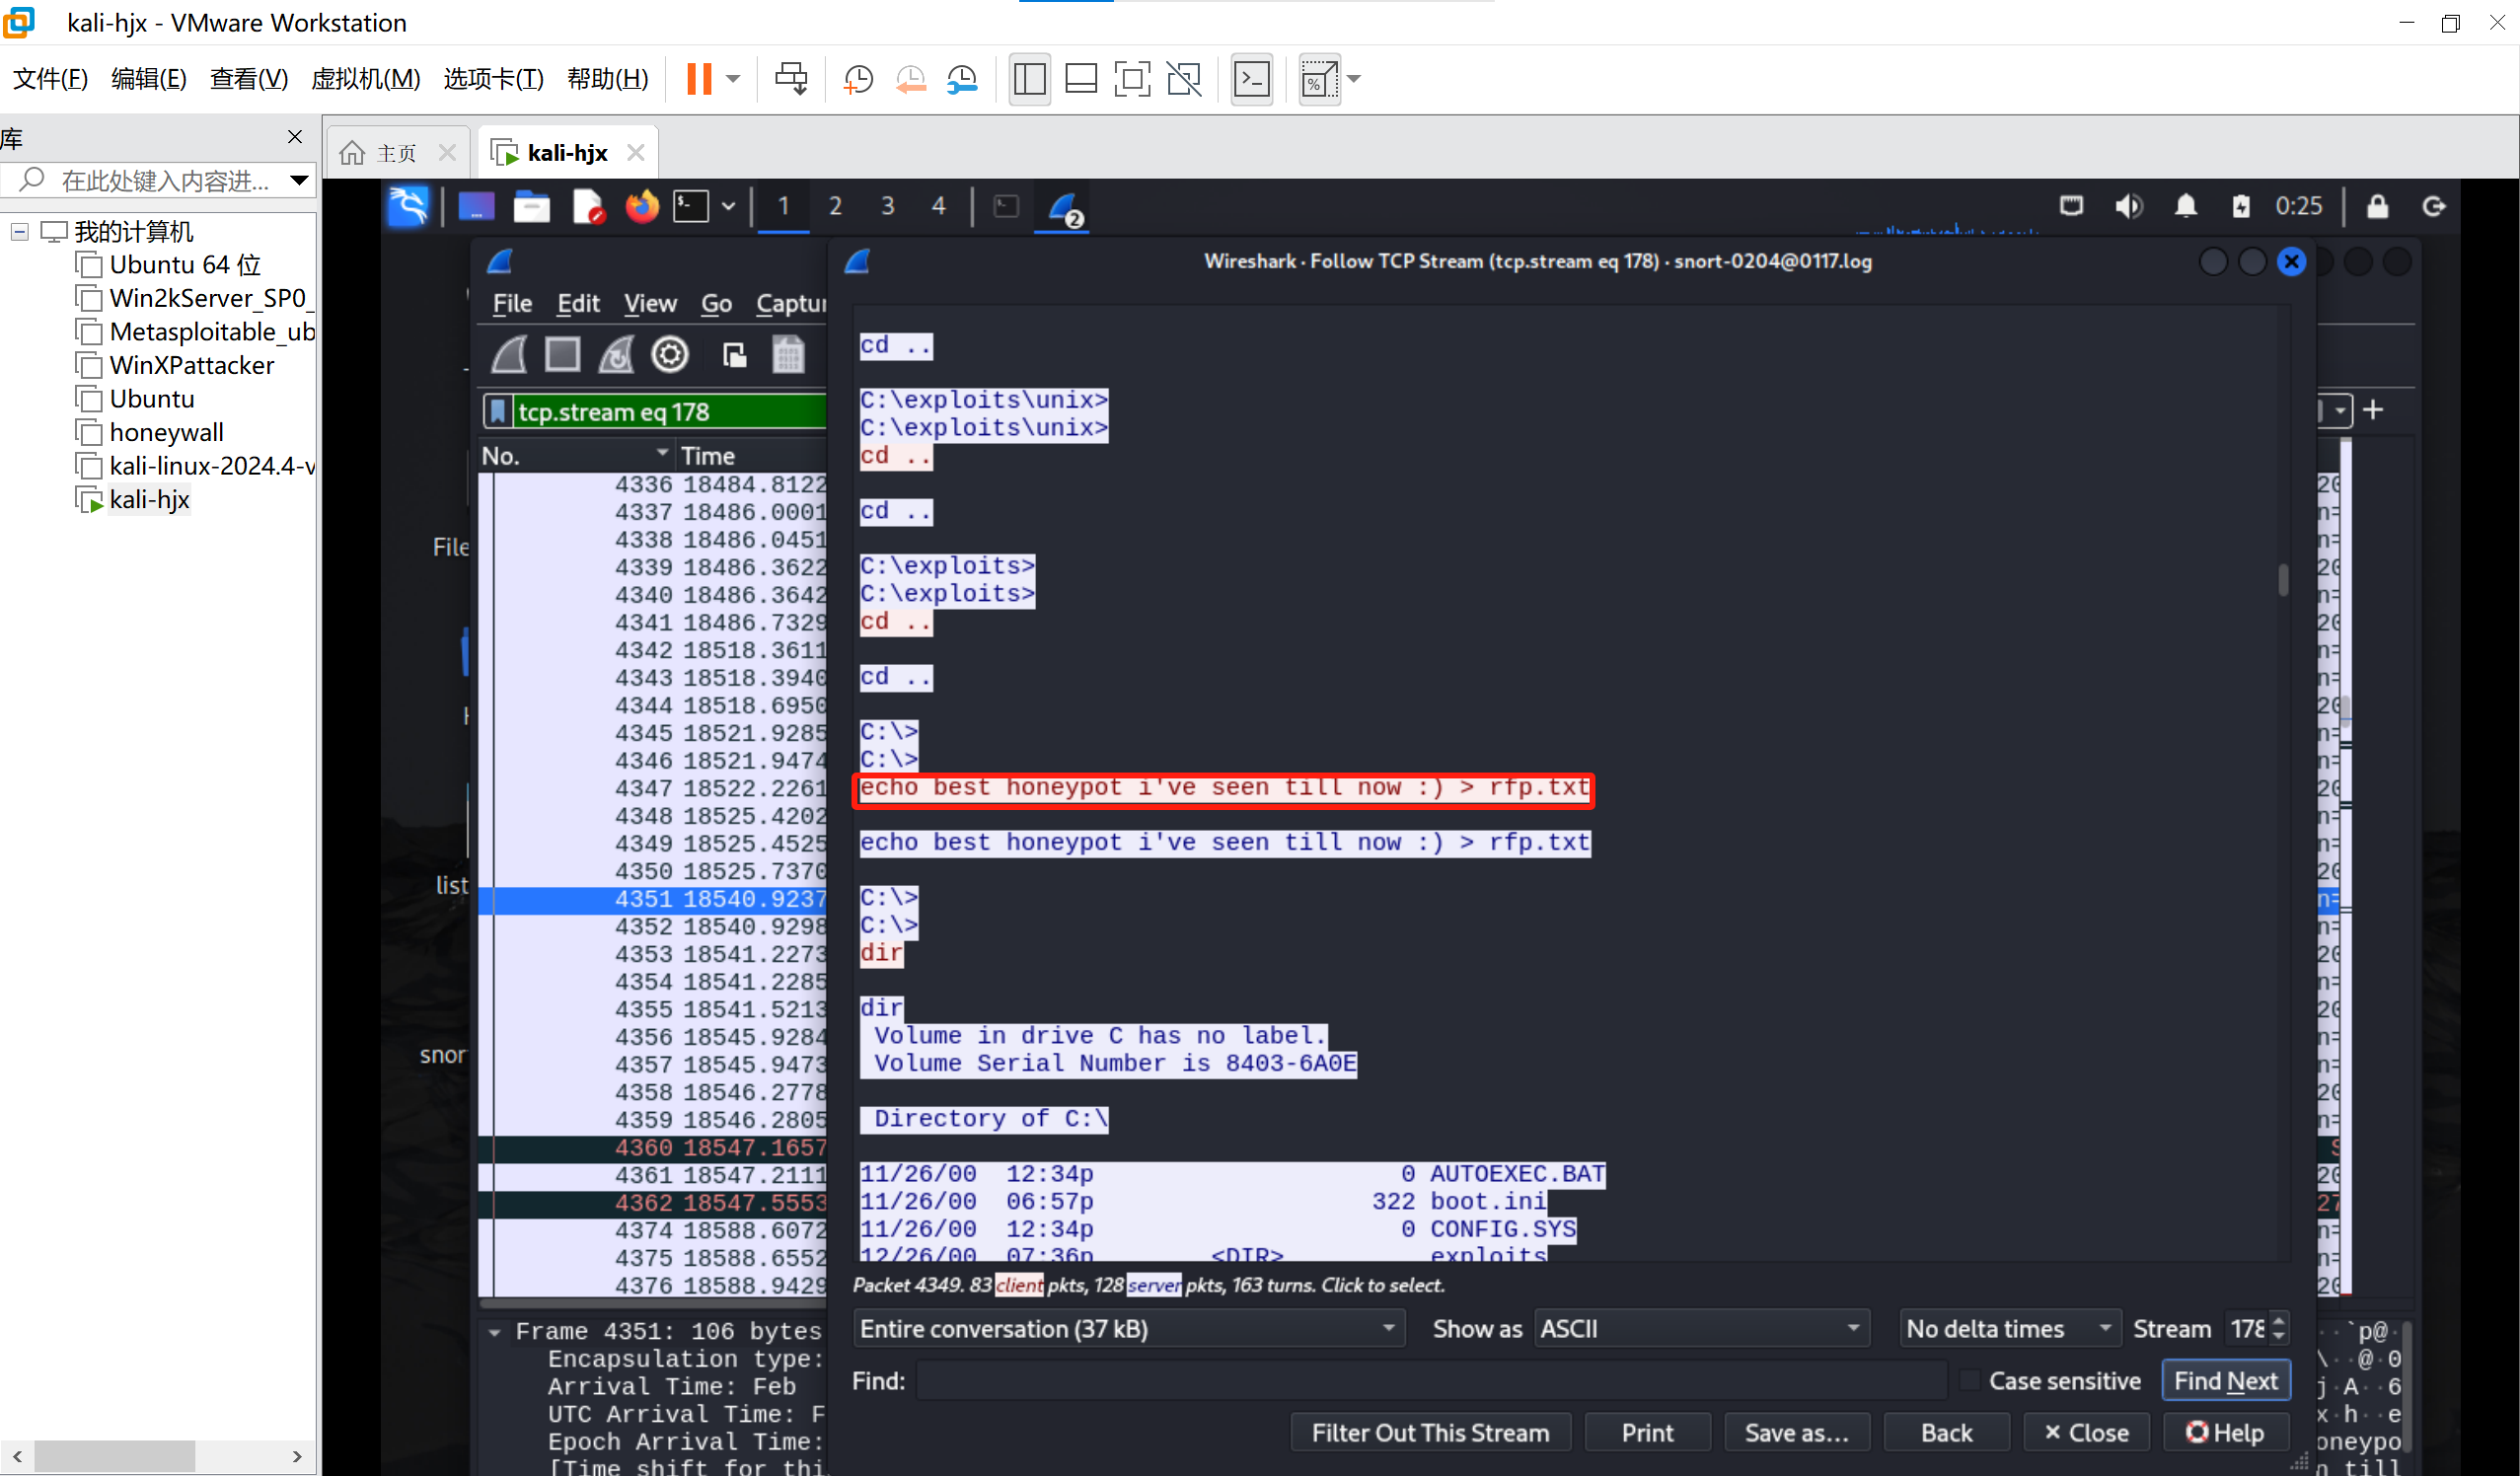
Task: Open the 编辑(E) menu
Action: [149, 78]
